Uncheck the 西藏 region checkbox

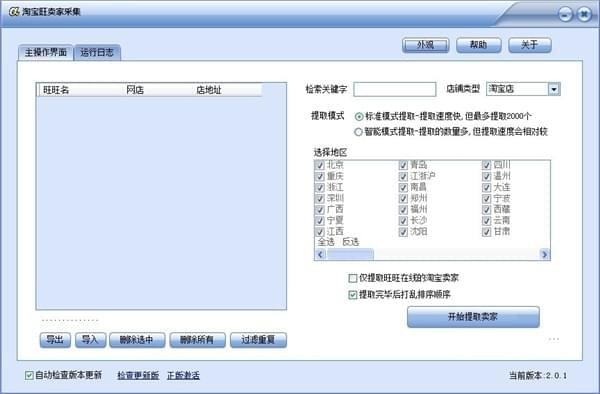[x=486, y=210]
